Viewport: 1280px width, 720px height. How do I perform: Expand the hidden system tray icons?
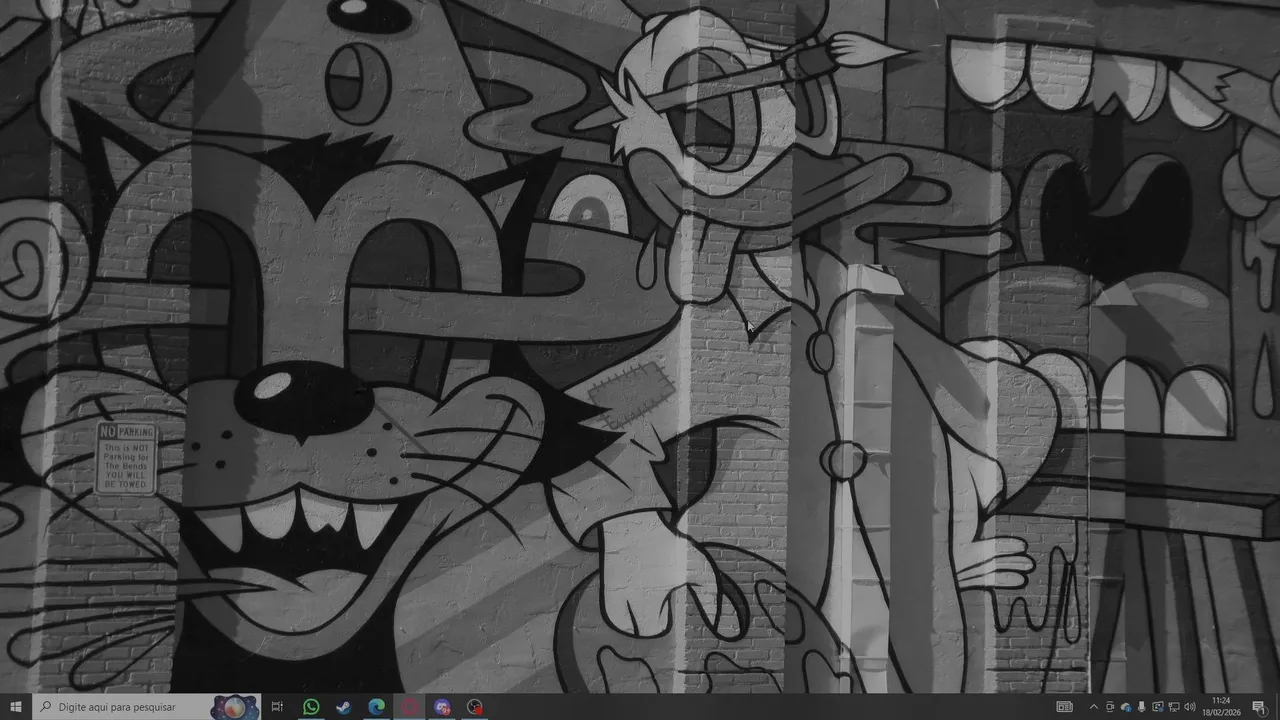pos(1094,707)
